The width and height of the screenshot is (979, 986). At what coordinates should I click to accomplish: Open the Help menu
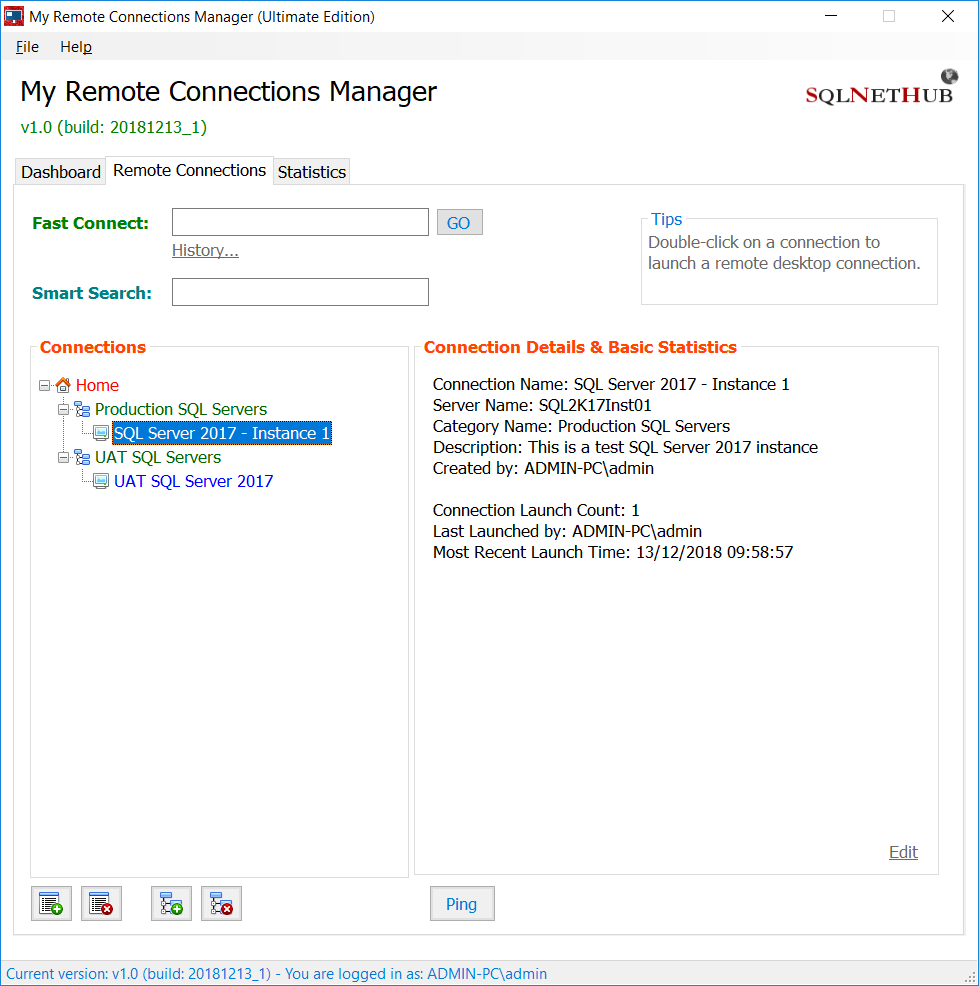(x=76, y=47)
